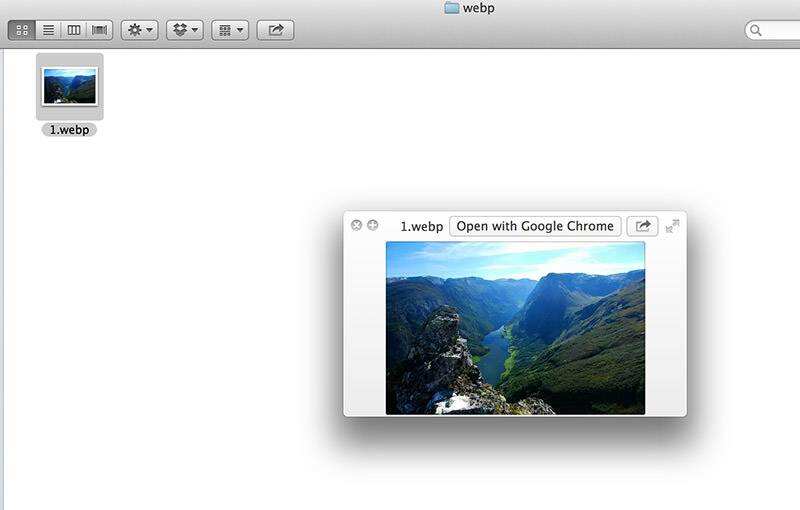Click the Quick Look Share button
Image resolution: width=800 pixels, height=510 pixels.
click(642, 226)
